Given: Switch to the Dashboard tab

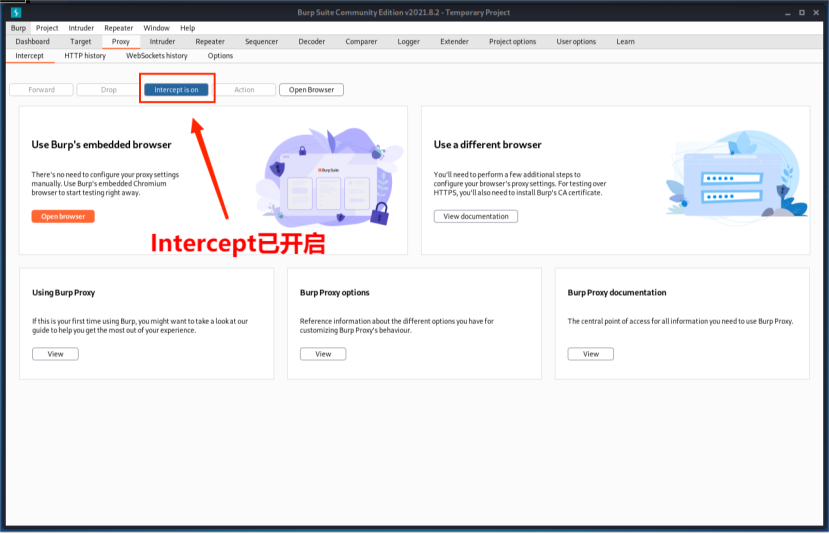Looking at the screenshot, I should click(x=32, y=42).
